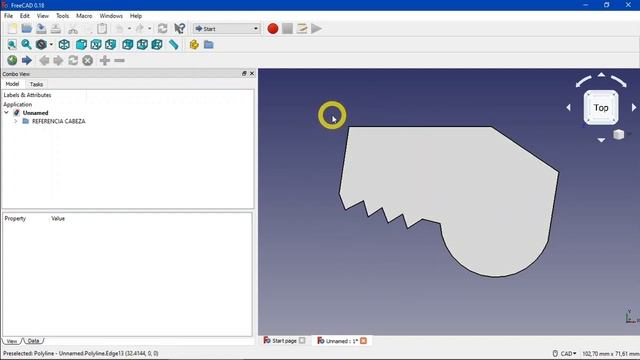
Task: Click the Print toolbar icon
Action: [56, 29]
